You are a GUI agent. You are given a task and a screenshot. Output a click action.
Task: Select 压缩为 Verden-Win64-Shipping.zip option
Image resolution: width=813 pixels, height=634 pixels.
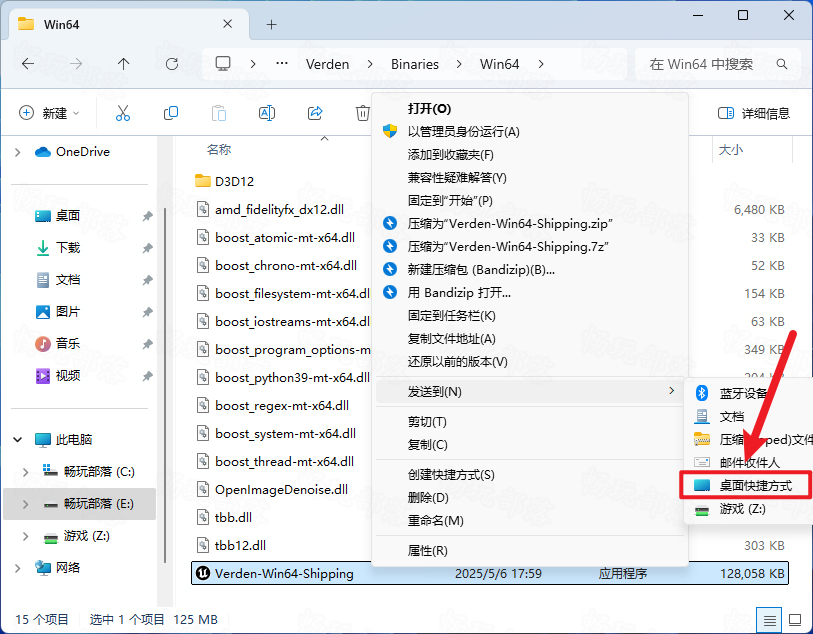532,223
